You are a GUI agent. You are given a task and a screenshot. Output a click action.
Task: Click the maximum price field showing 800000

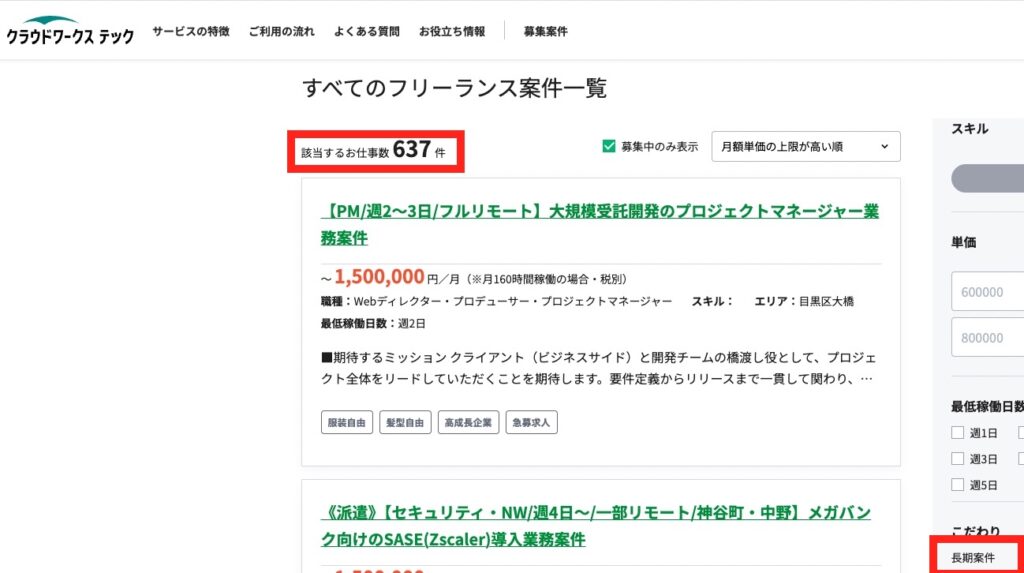point(987,337)
